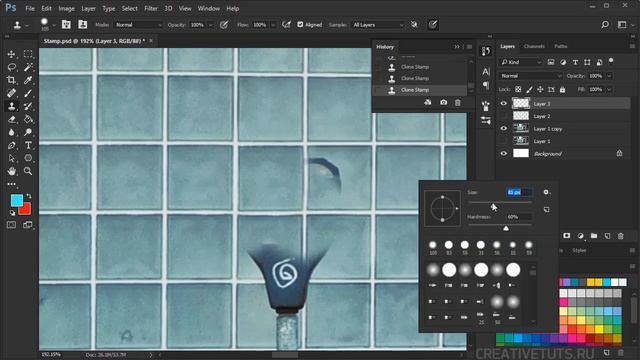Viewport: 640px width, 360px height.
Task: Delete current state in History panel
Action: pos(458,102)
